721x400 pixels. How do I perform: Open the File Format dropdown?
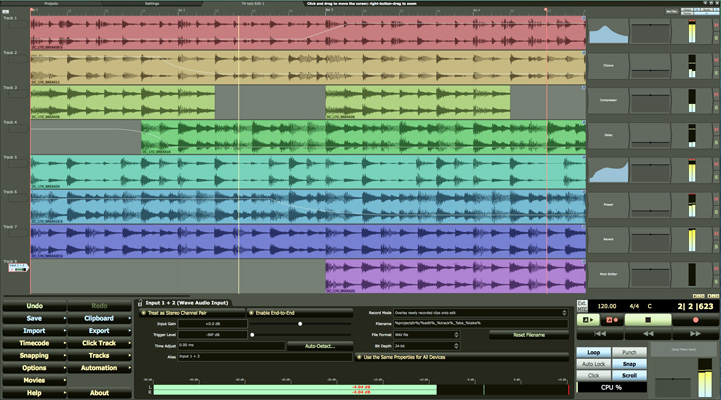click(x=426, y=335)
